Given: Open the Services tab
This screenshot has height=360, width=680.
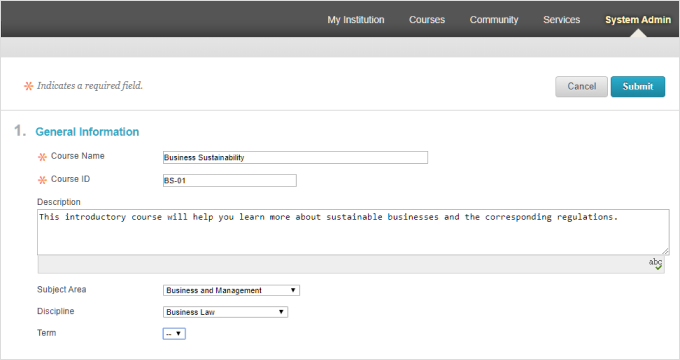Looking at the screenshot, I should click(x=561, y=20).
